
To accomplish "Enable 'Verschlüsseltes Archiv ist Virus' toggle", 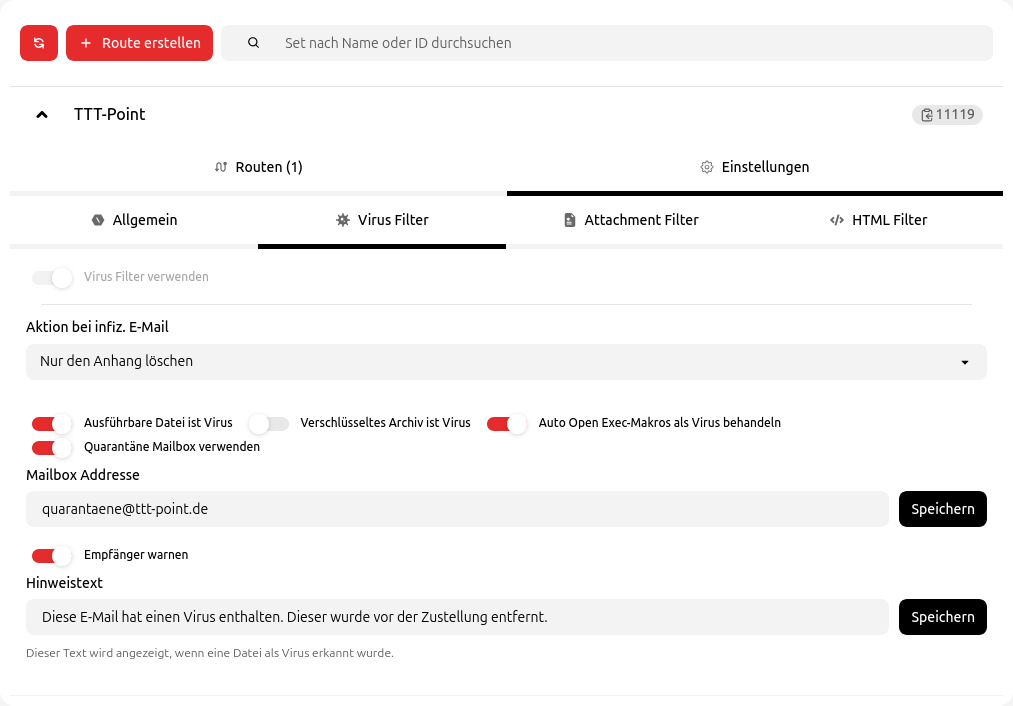I will click(269, 423).
